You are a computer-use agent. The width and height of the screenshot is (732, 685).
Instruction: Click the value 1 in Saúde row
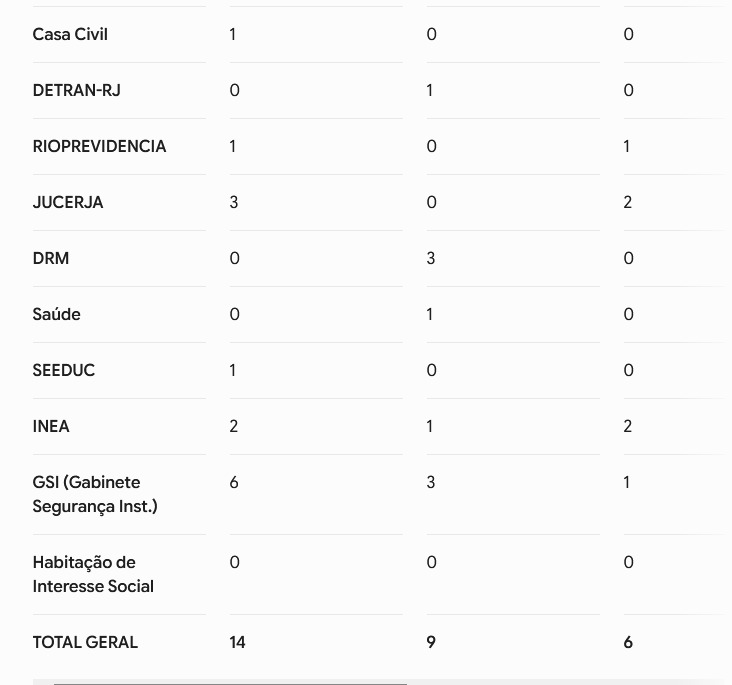tap(429, 314)
